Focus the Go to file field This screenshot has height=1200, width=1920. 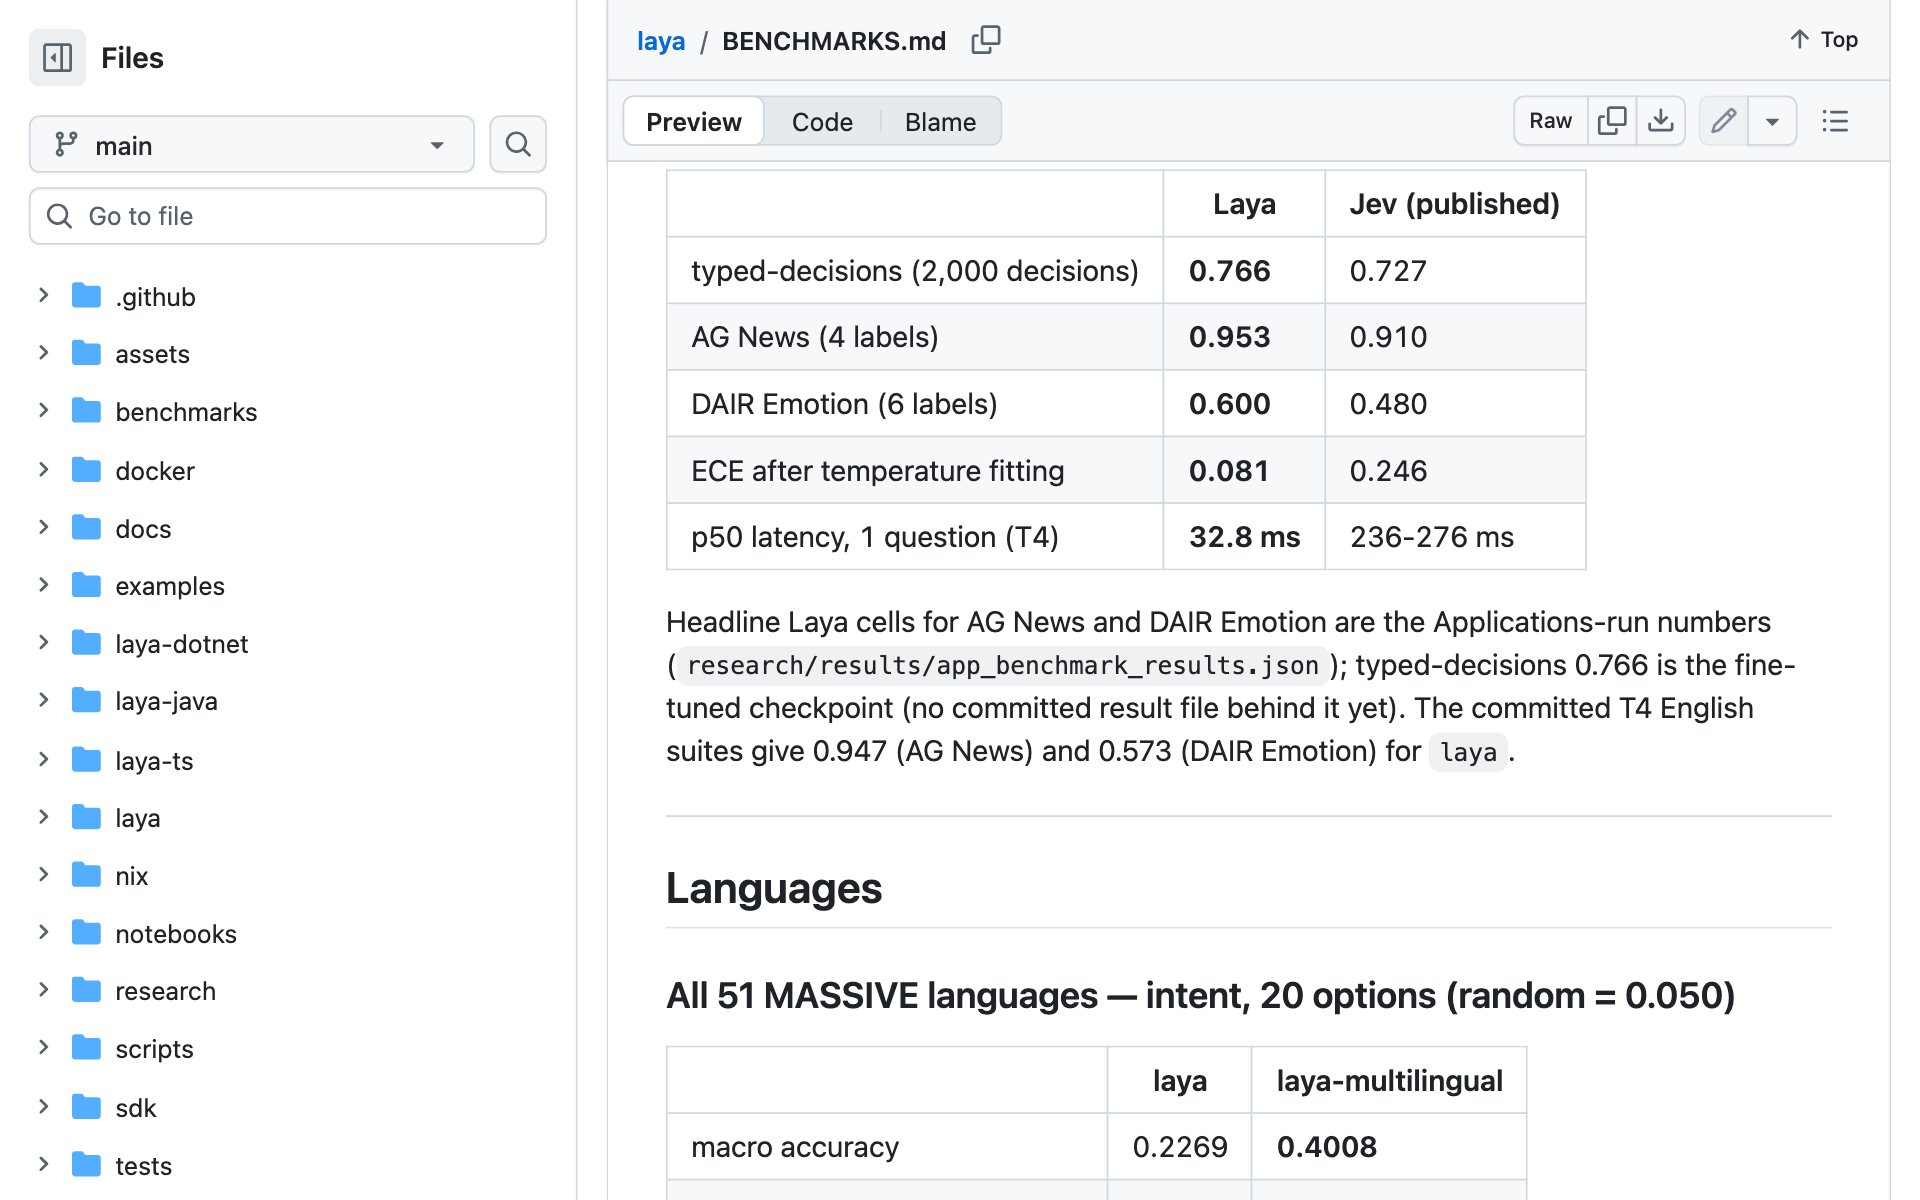[288, 216]
